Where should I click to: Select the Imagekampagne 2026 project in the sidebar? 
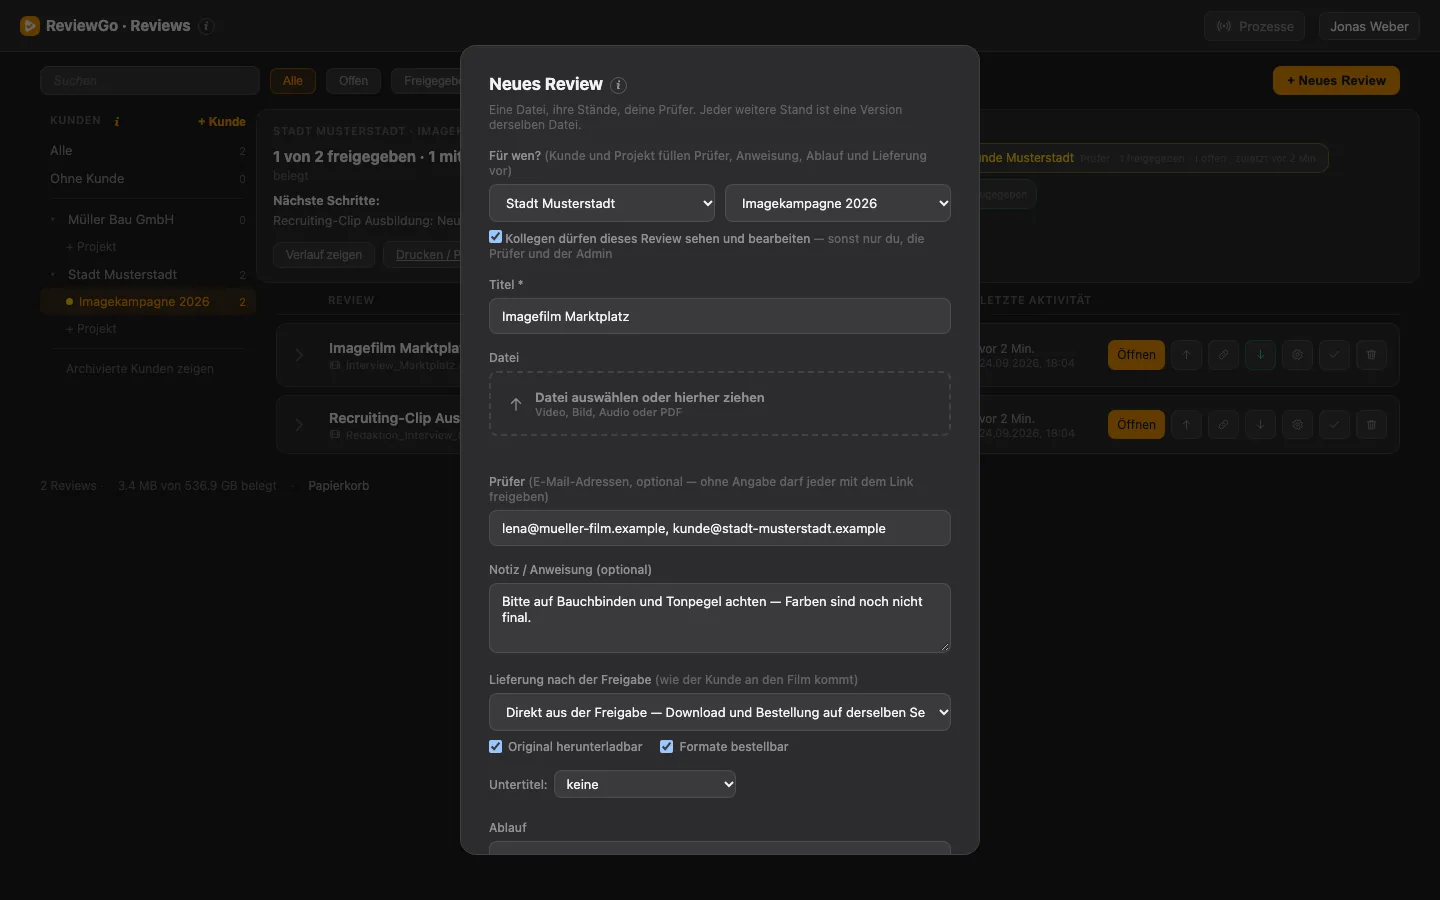[148, 302]
